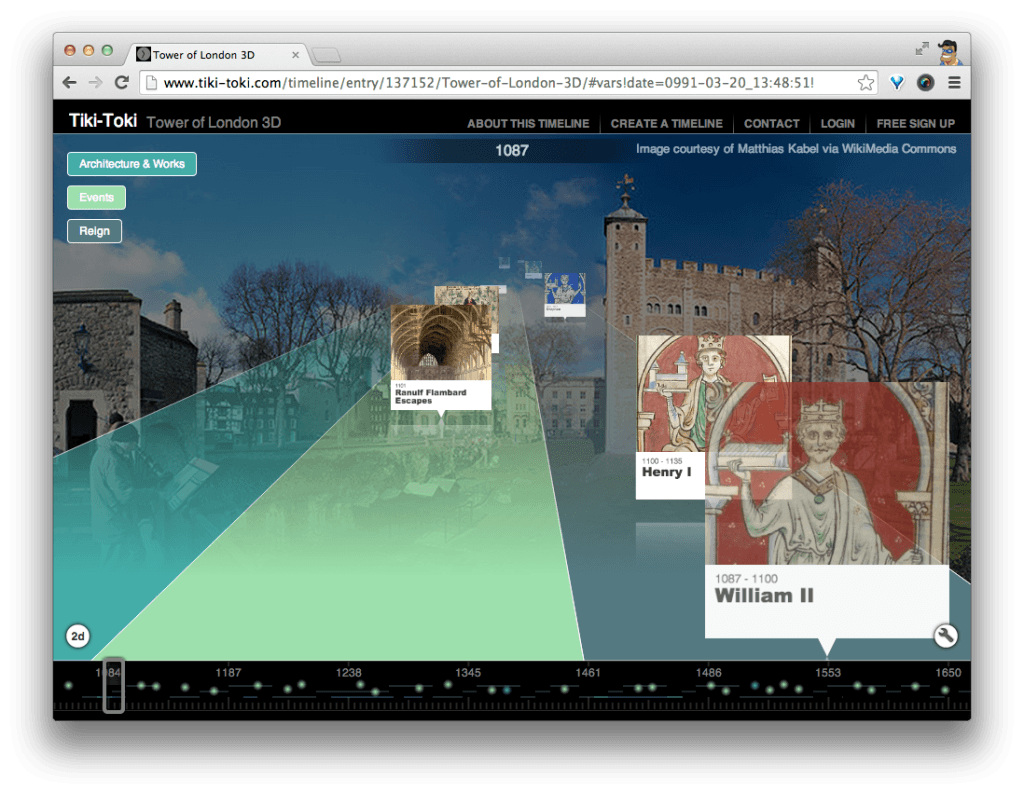Click the browser forward arrow
1024x794 pixels.
(95, 82)
